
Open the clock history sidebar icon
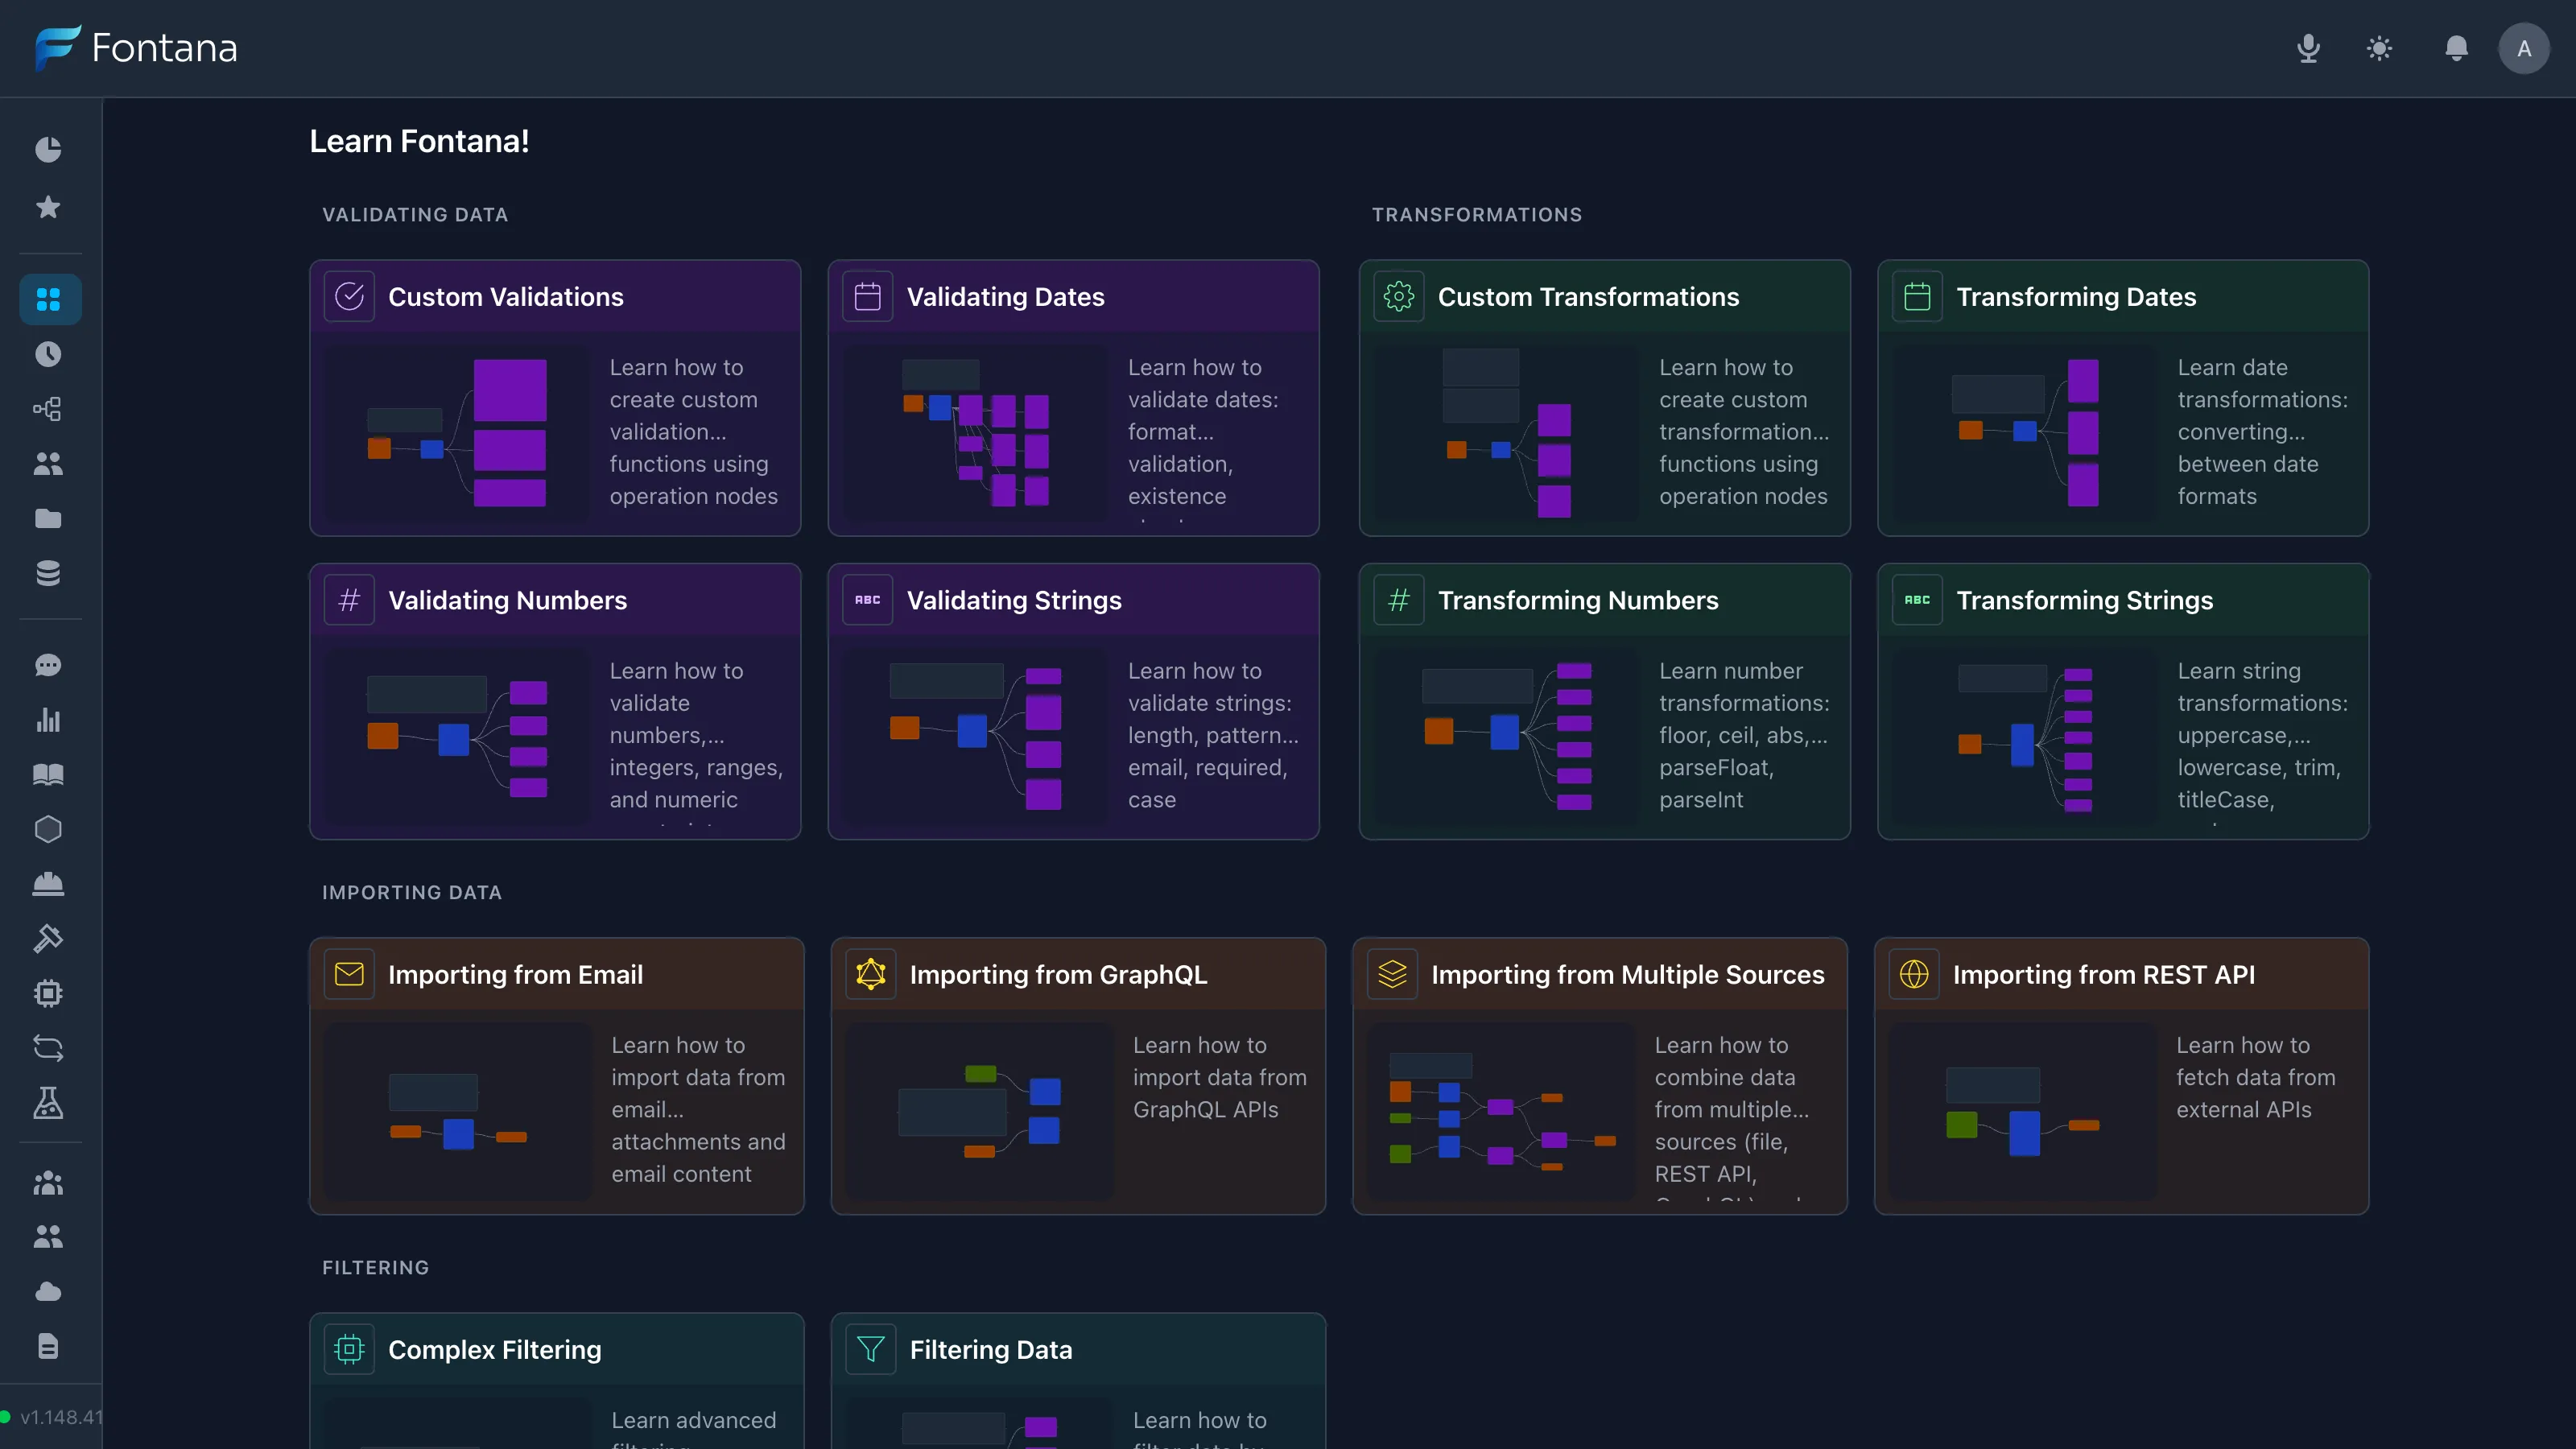(x=48, y=354)
